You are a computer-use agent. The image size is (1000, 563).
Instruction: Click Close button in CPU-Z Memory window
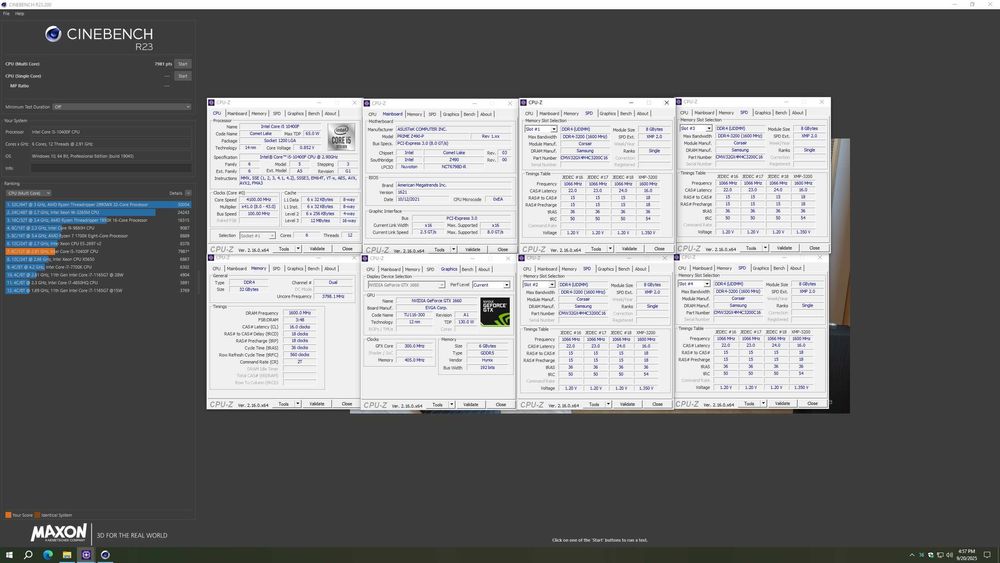click(347, 404)
